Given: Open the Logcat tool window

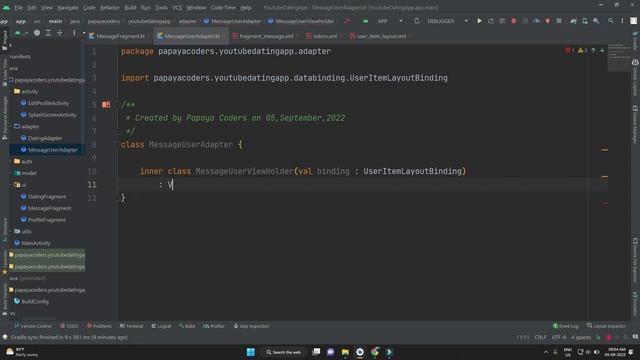Looking at the screenshot, I should click(161, 326).
